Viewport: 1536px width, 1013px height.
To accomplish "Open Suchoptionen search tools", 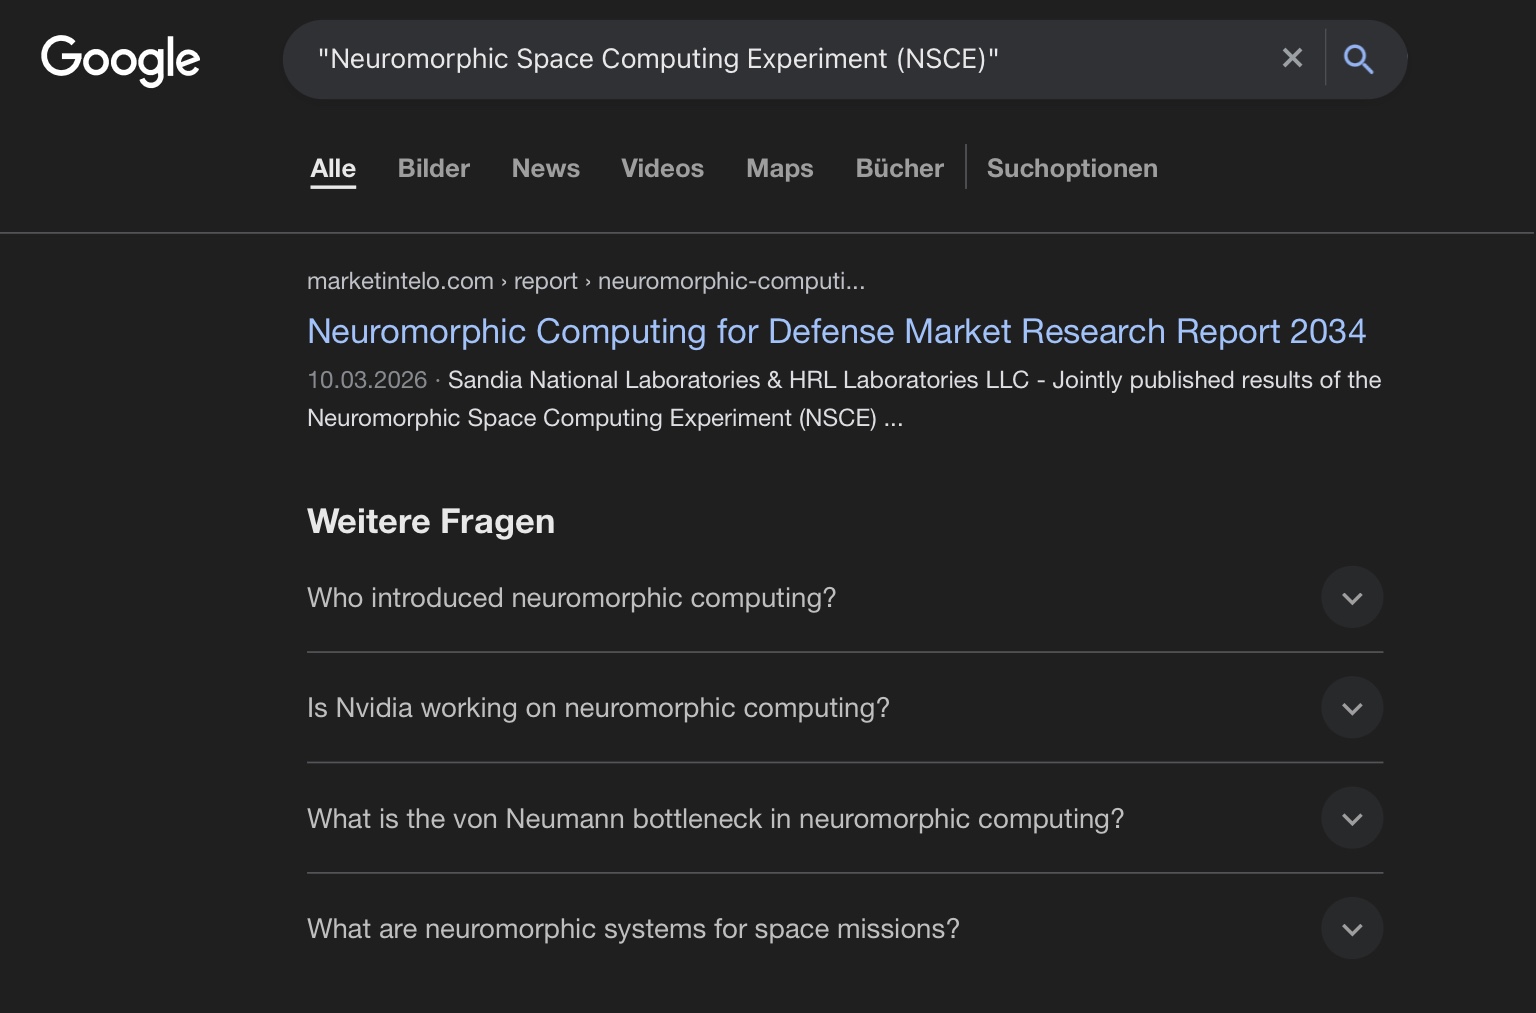I will click(1072, 168).
